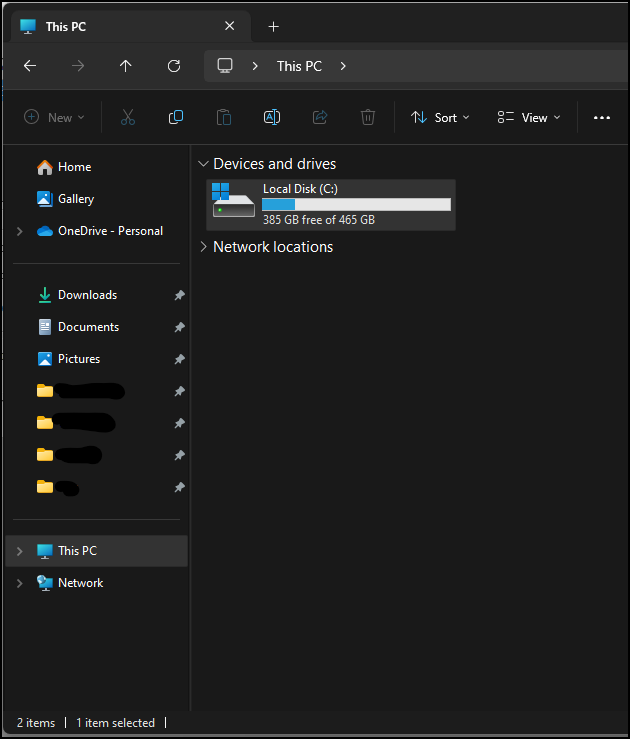Screen dimensions: 630x739
Task: Go up one folder level
Action: click(126, 66)
